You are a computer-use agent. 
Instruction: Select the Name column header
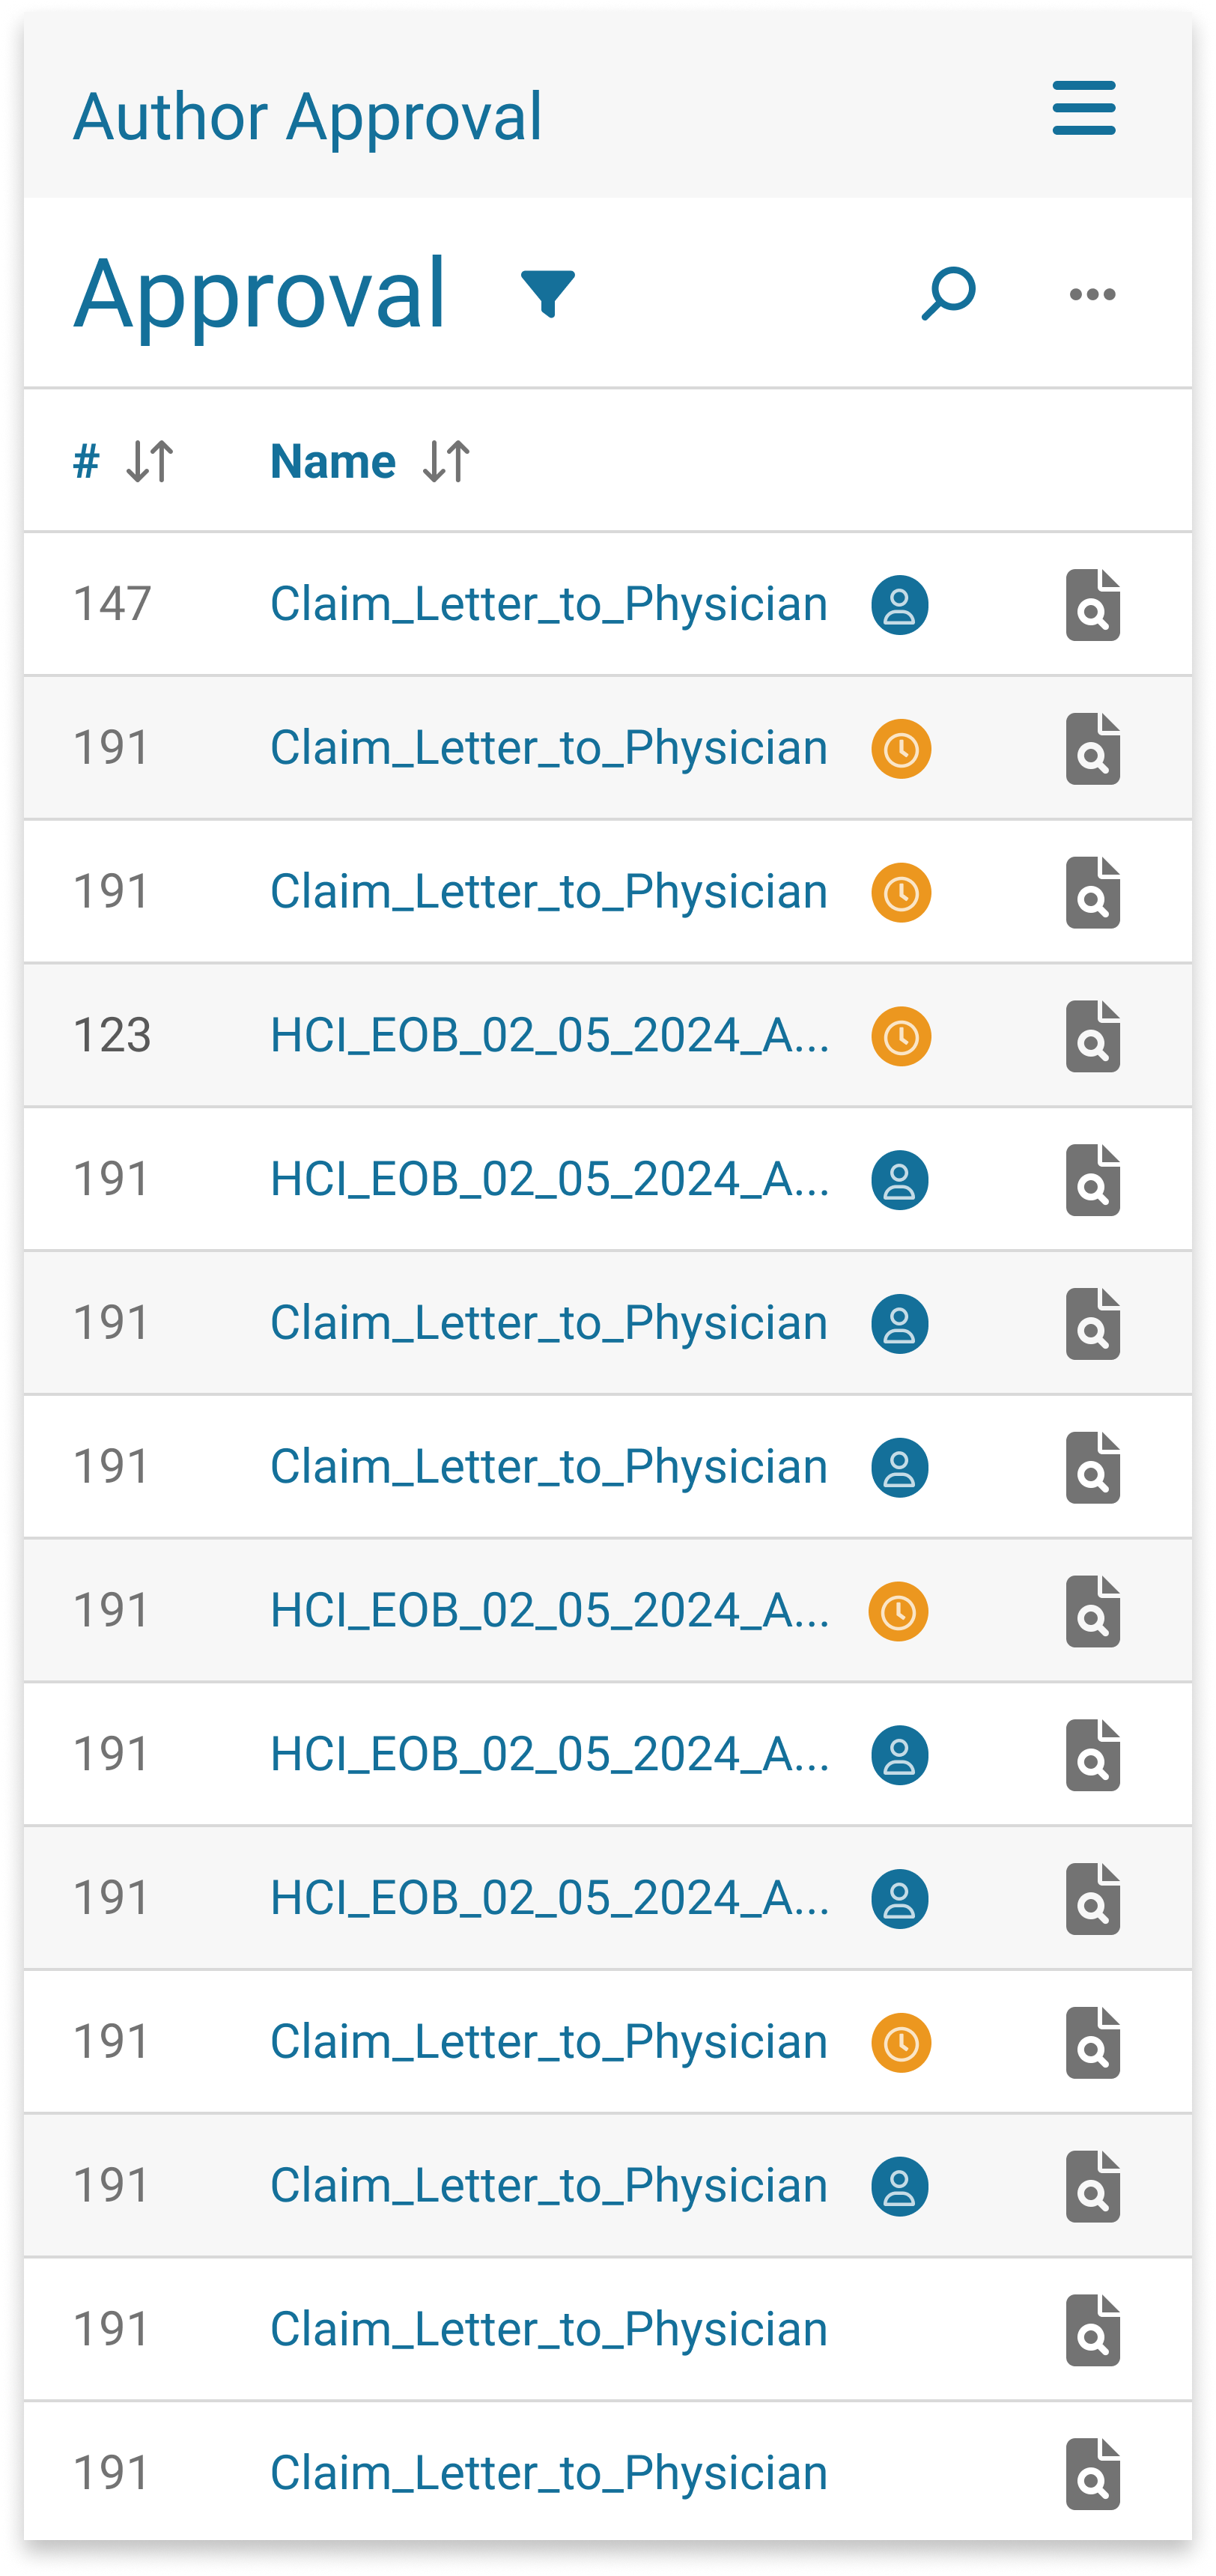333,462
